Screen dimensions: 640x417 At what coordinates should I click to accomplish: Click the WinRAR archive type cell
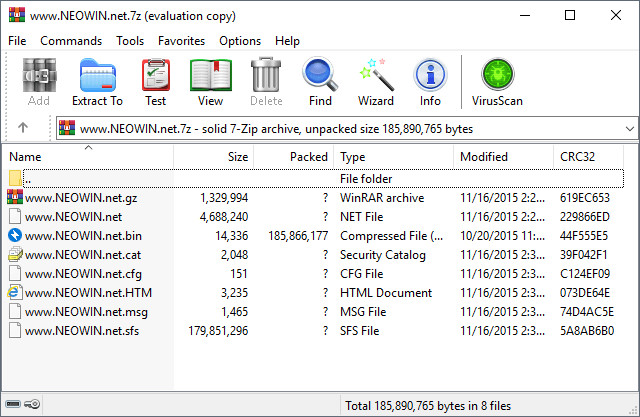[x=382, y=198]
